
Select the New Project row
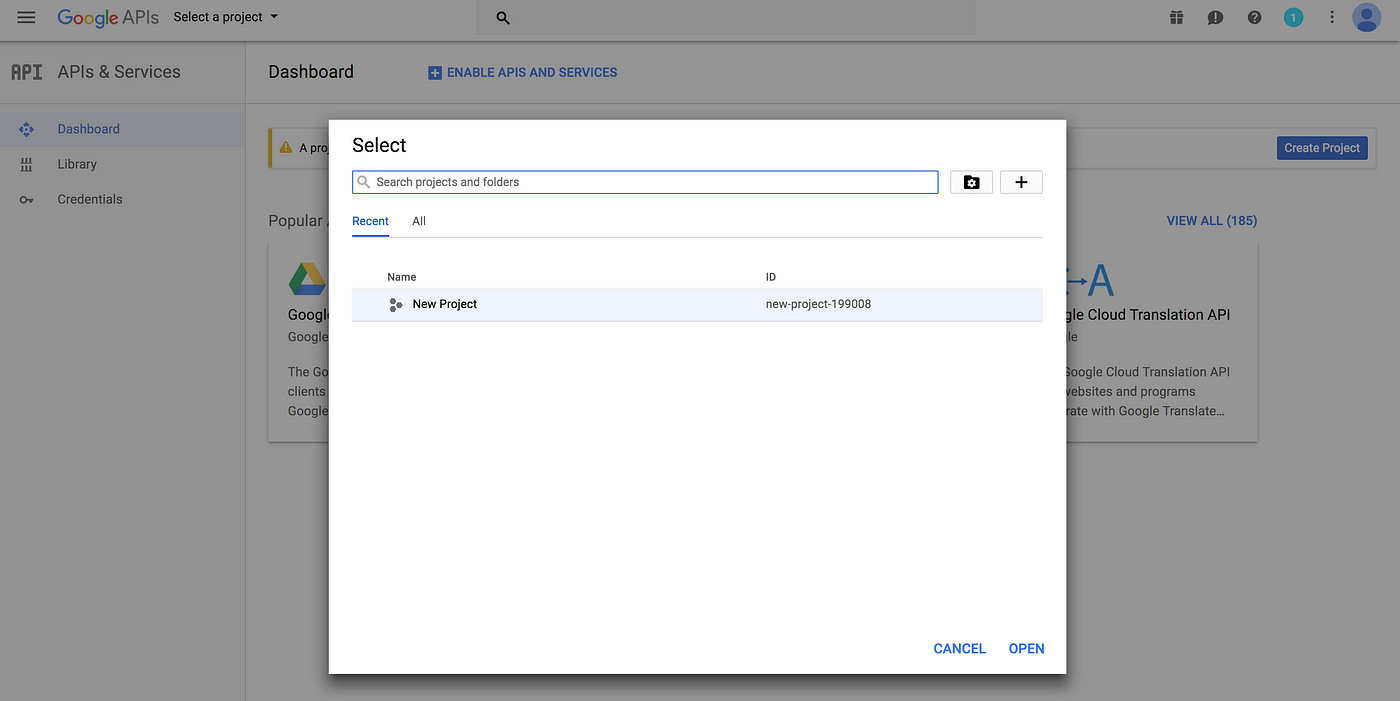tap(697, 304)
